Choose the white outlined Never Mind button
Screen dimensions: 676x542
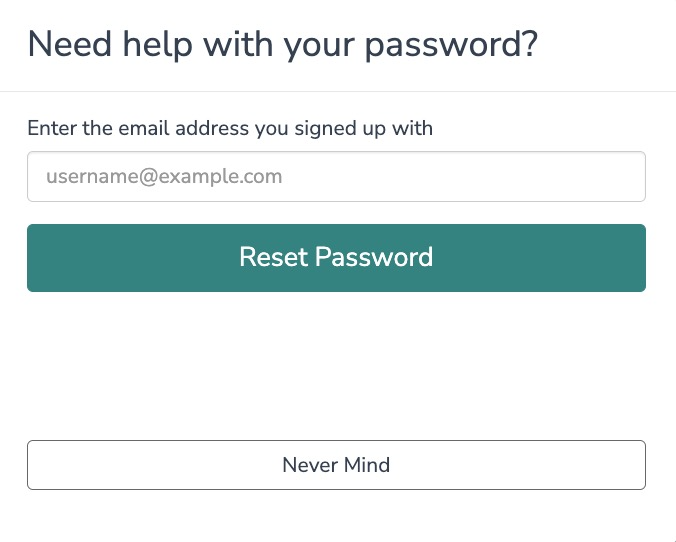(x=336, y=465)
